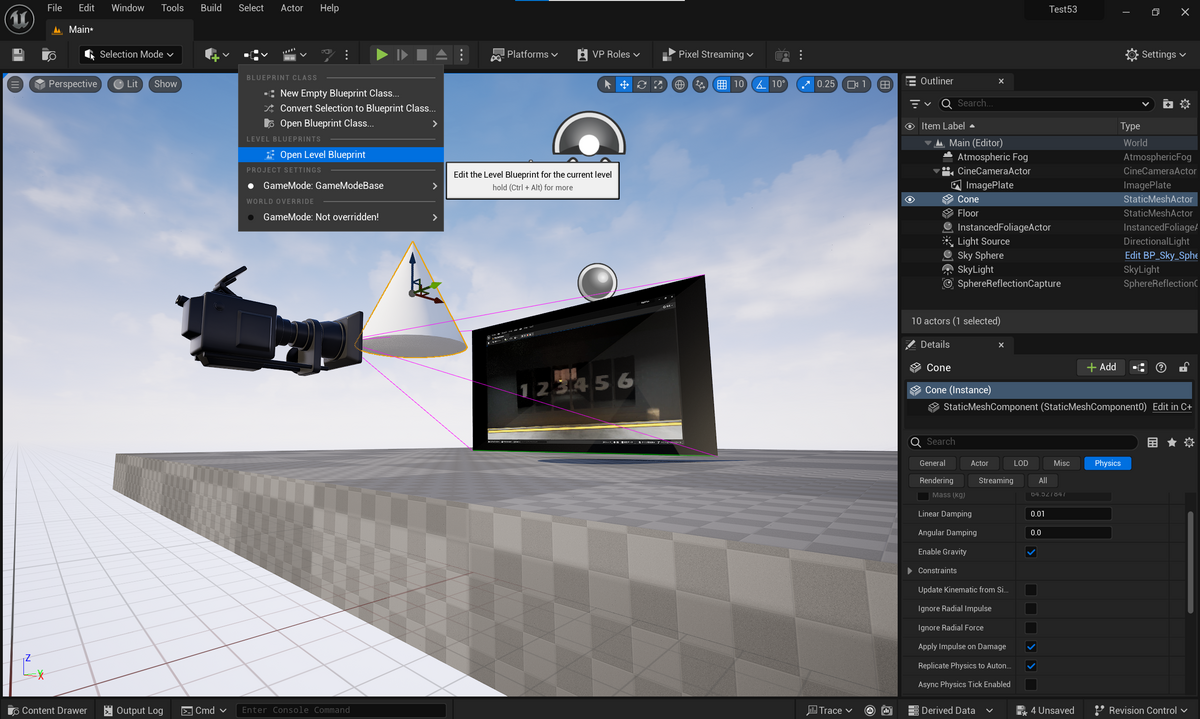
Task: Toggle the Enable Gravity checkbox
Action: click(1031, 552)
